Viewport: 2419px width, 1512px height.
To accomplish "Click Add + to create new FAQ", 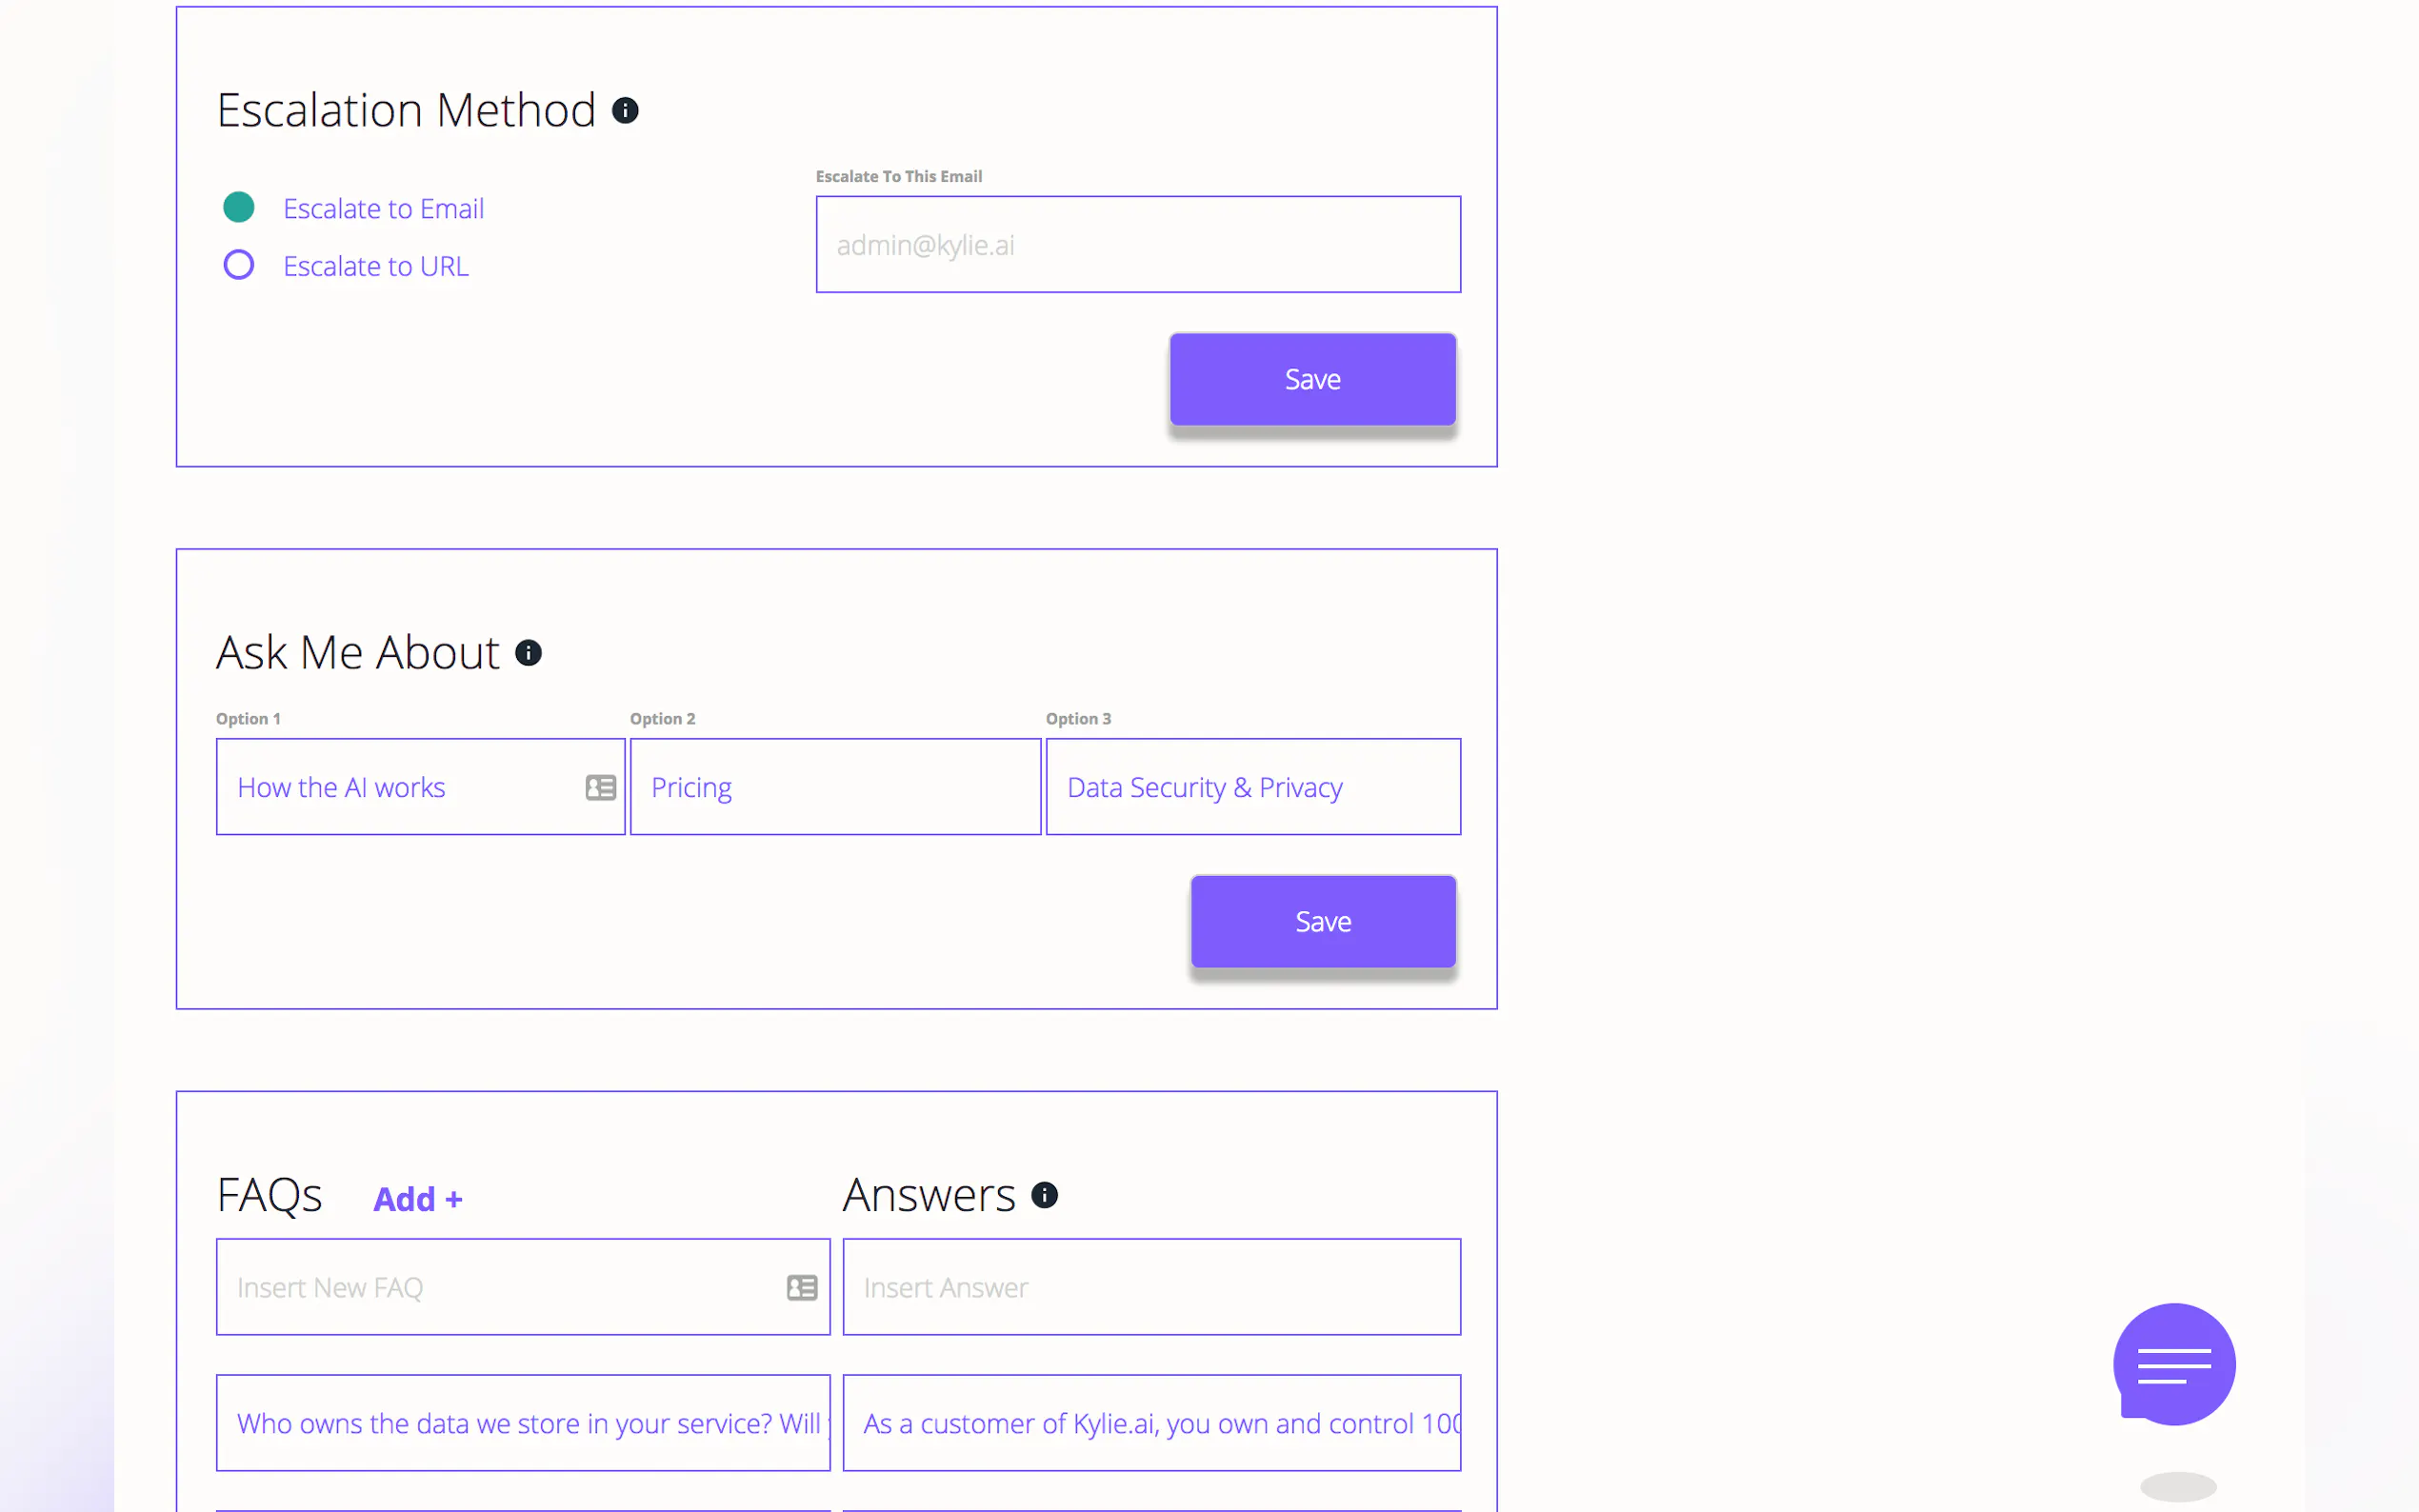I will pos(417,1199).
